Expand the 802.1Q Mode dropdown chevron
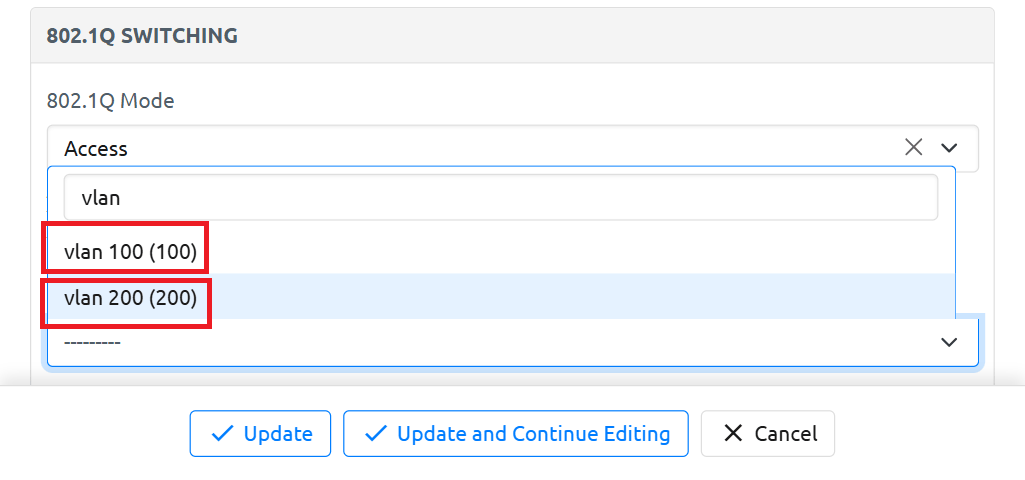The width and height of the screenshot is (1025, 480). point(949,148)
